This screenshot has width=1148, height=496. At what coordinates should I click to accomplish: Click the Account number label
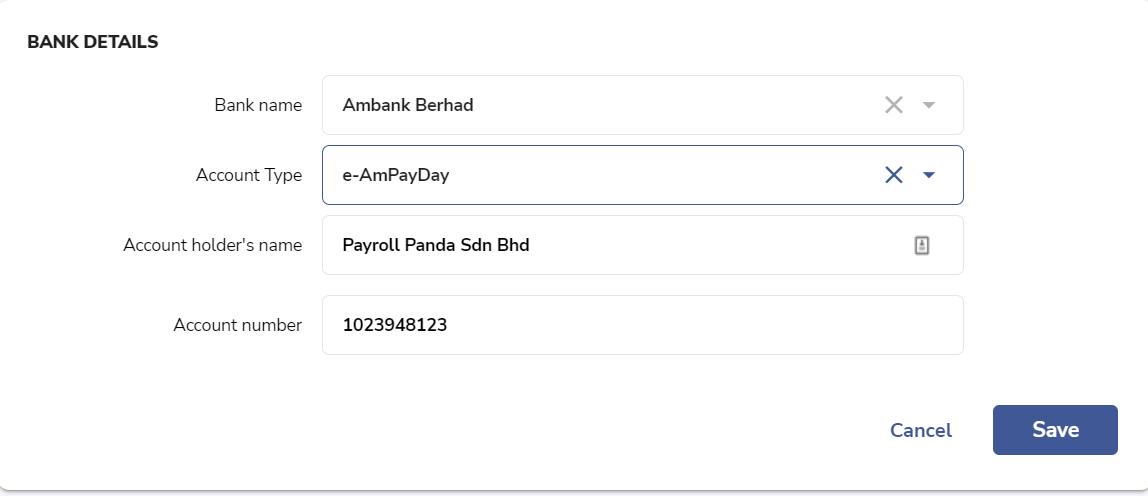237,325
